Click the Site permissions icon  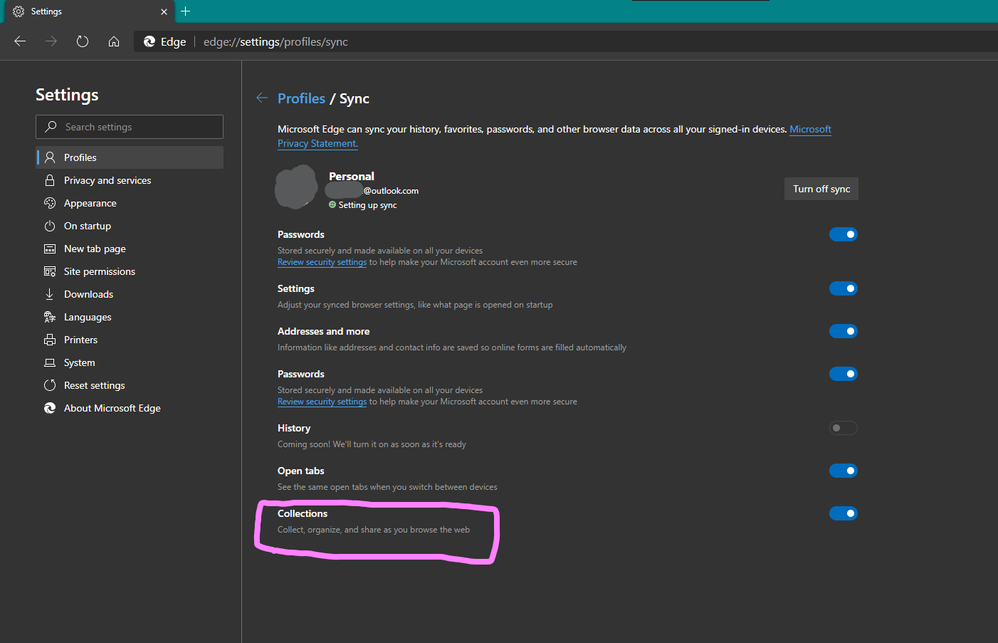[50, 271]
